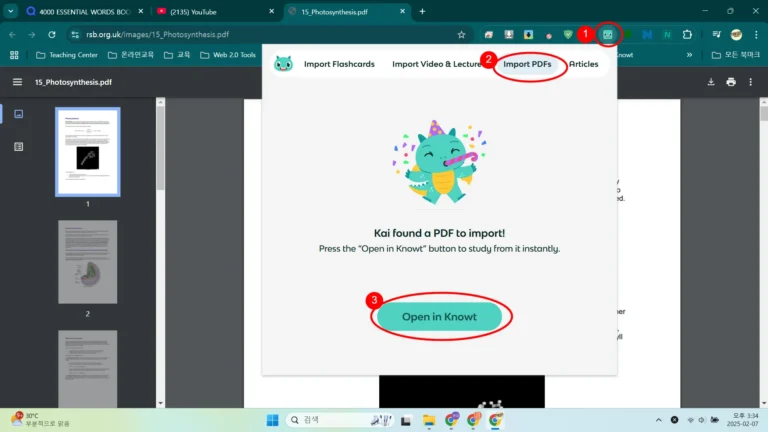Click the blue M extension icon
Screen dimensions: 768x432
coord(647,34)
